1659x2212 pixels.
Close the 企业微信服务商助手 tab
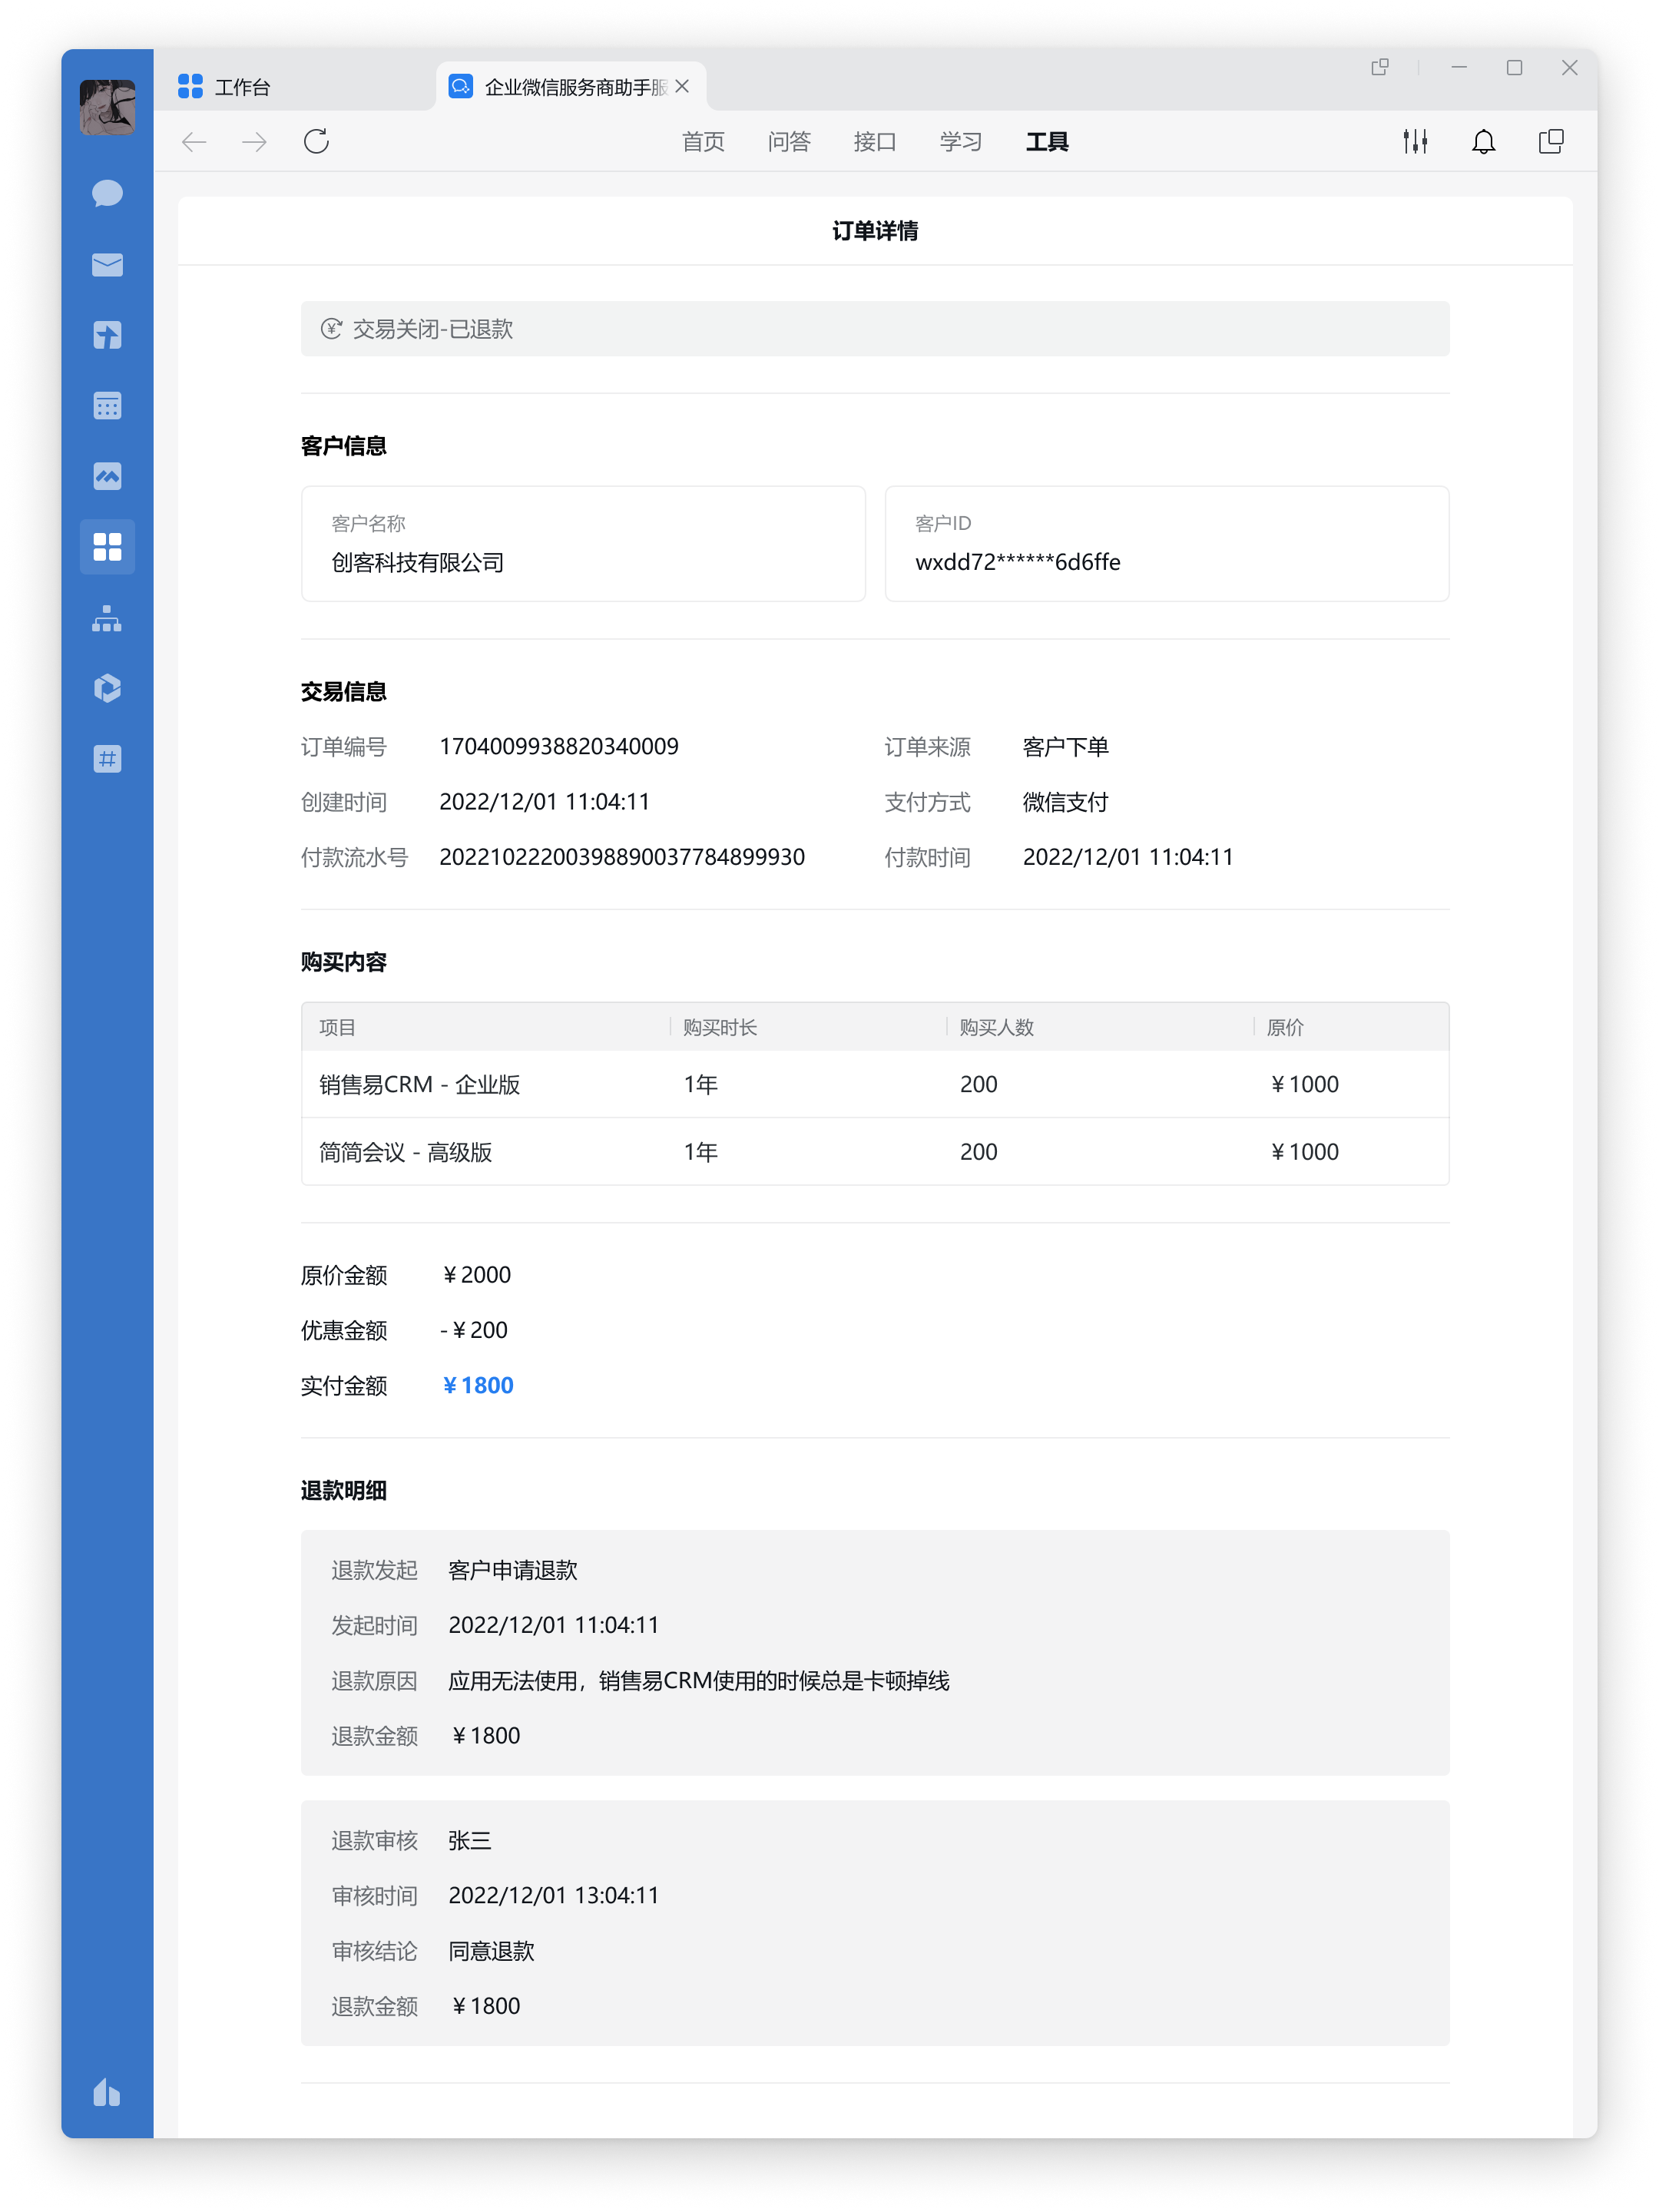point(682,87)
